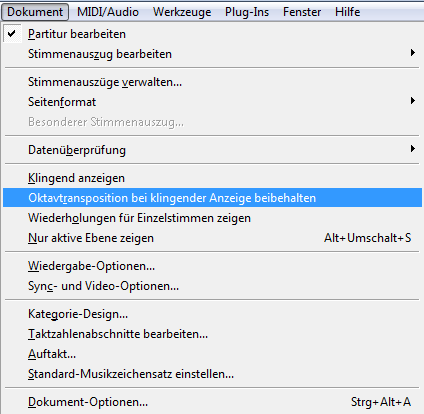
Task: Open the MIDI/Audio menu
Action: tap(108, 12)
